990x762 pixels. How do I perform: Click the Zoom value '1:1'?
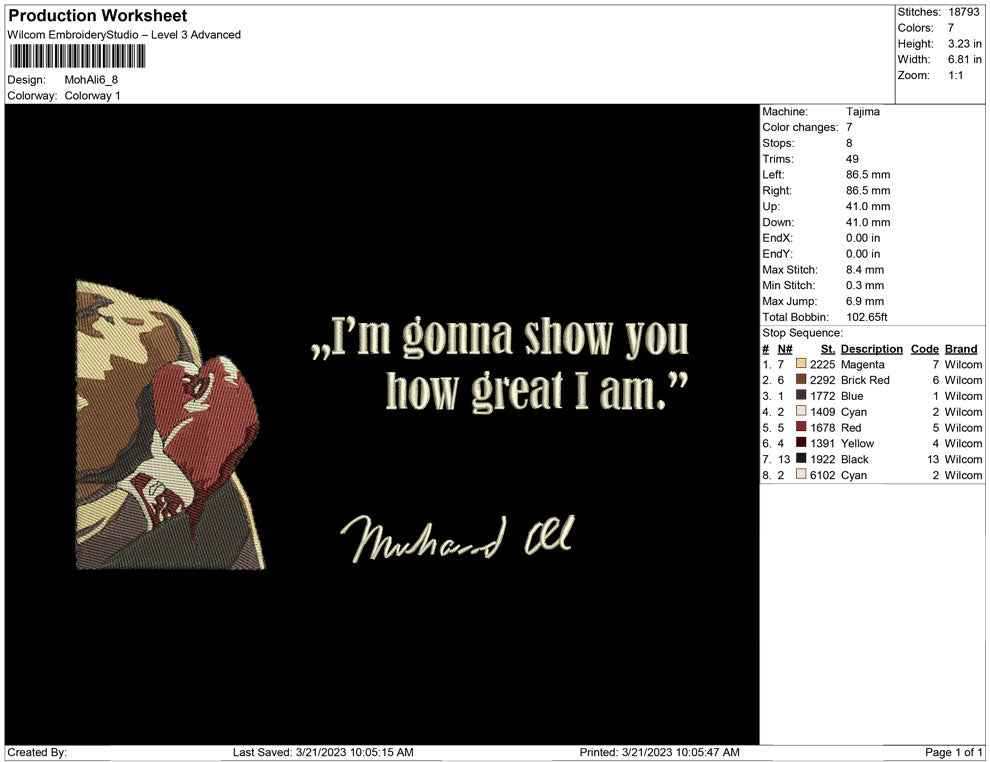click(x=955, y=75)
